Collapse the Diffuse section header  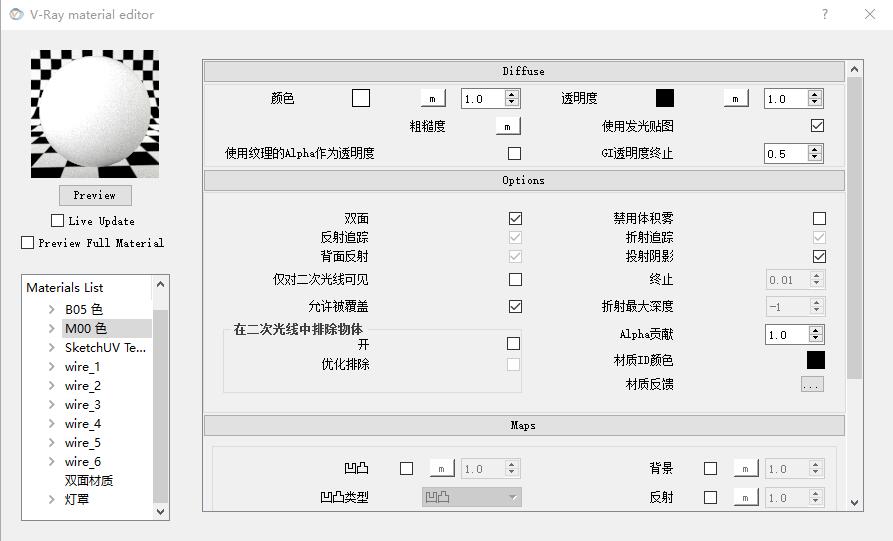tap(523, 72)
